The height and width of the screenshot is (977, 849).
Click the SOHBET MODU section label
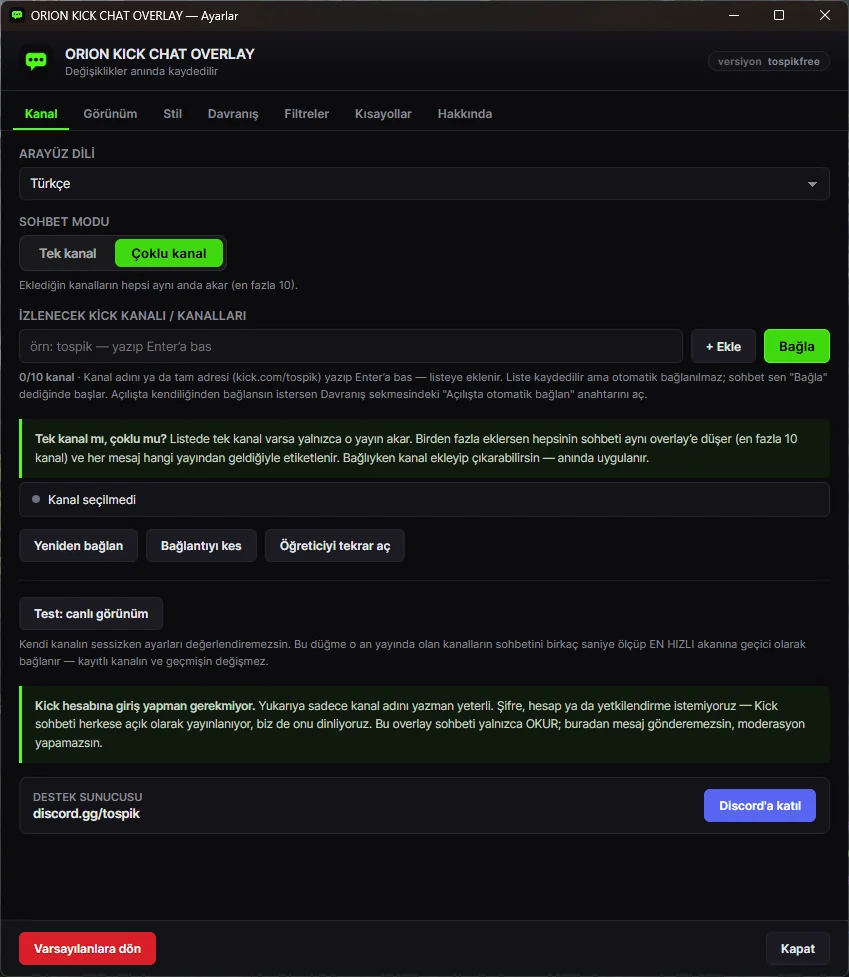tap(64, 222)
